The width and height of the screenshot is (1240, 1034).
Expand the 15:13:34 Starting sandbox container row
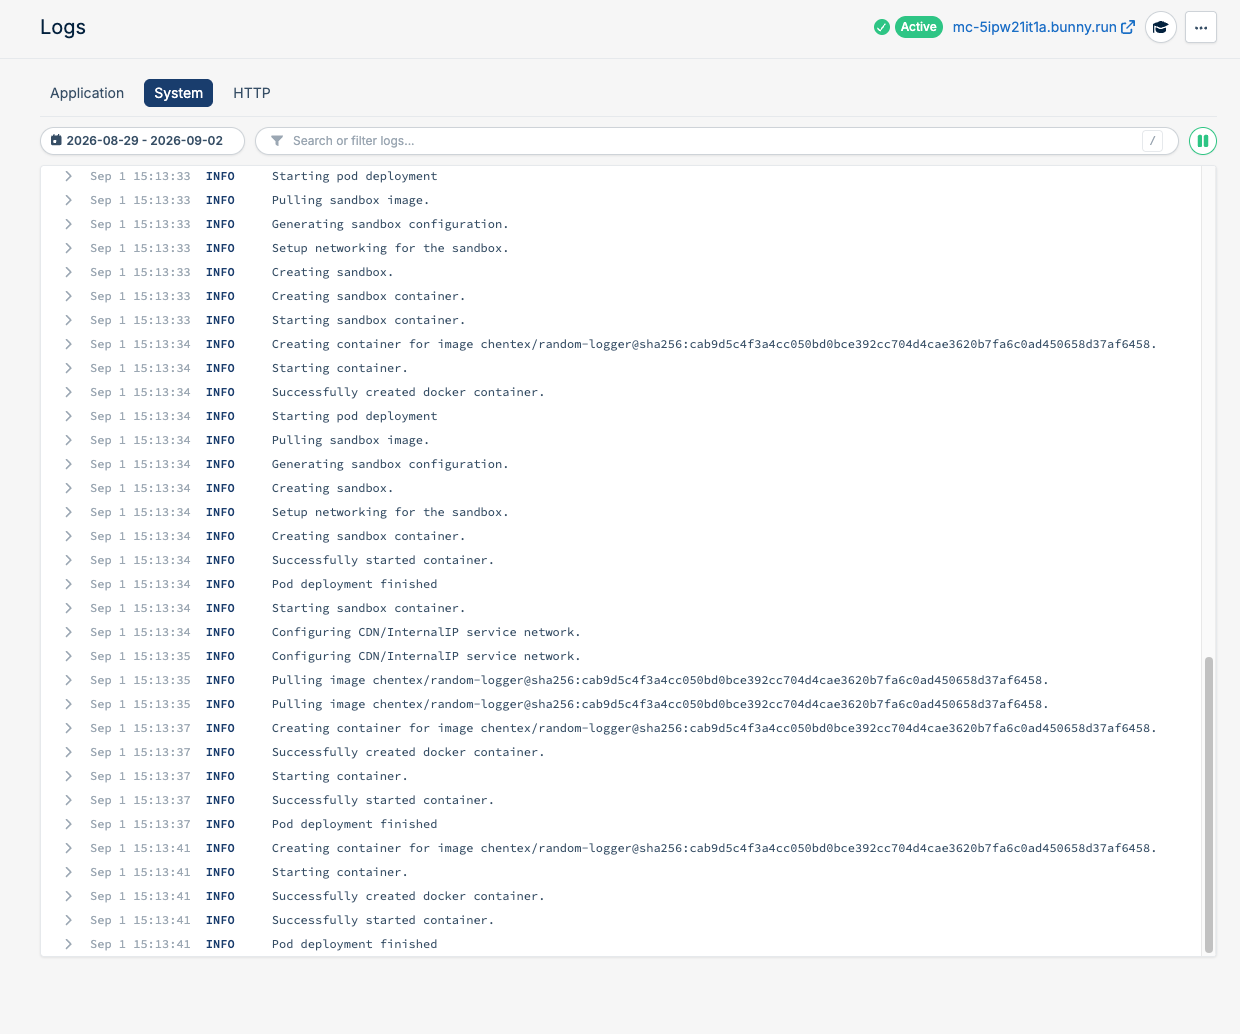pyautogui.click(x=68, y=608)
